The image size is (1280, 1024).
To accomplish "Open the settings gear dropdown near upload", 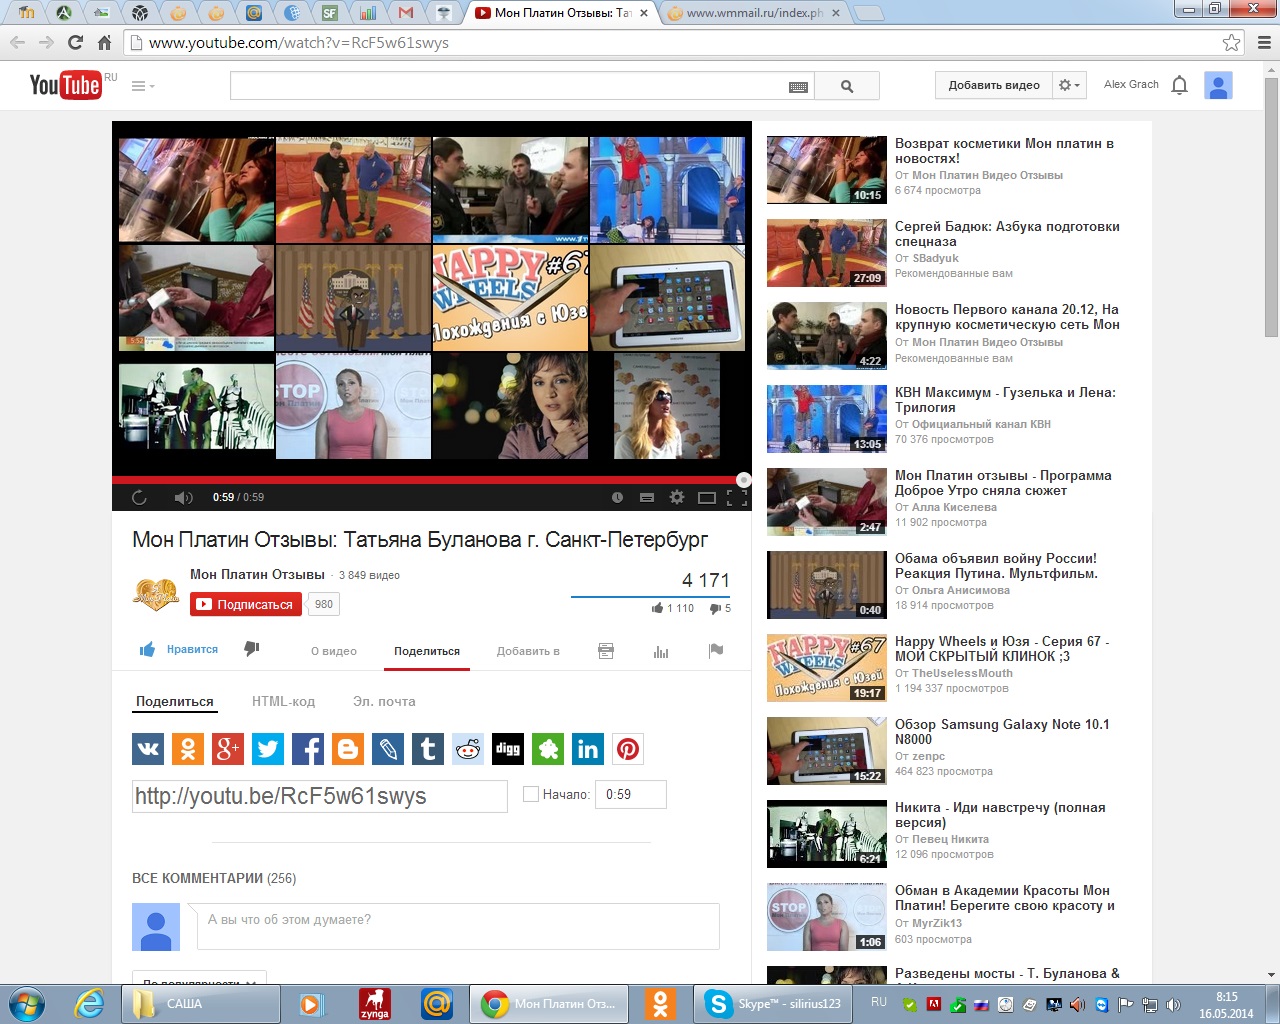I will click(x=1069, y=85).
